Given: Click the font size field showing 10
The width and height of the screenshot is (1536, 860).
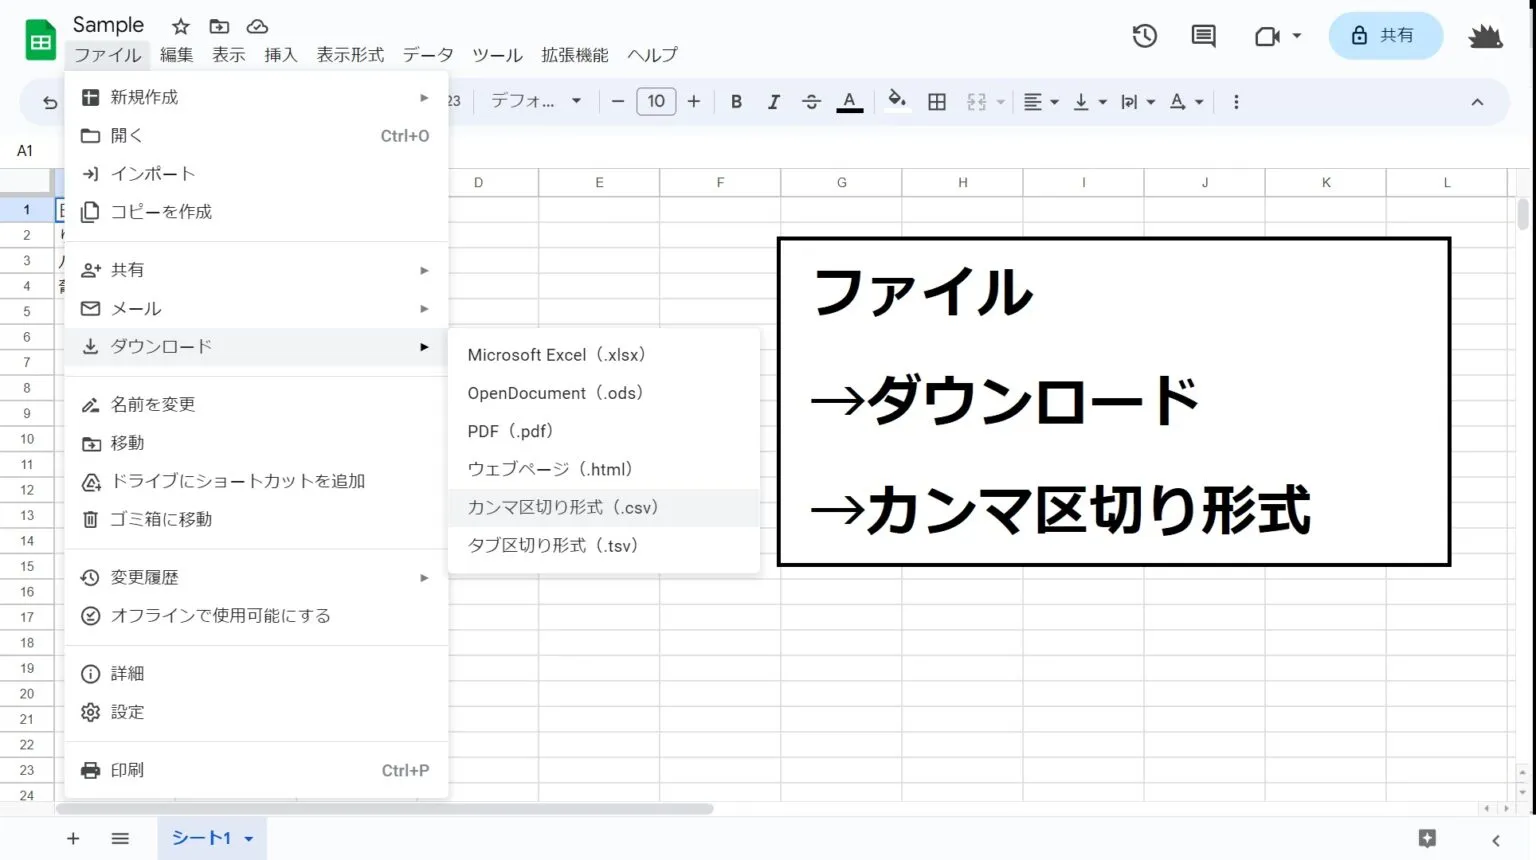Looking at the screenshot, I should [656, 101].
